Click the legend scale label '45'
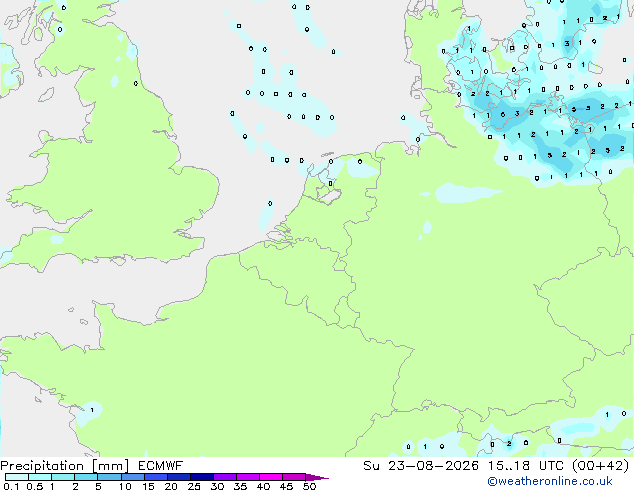Image resolution: width=634 pixels, height=490 pixels. [x=287, y=486]
